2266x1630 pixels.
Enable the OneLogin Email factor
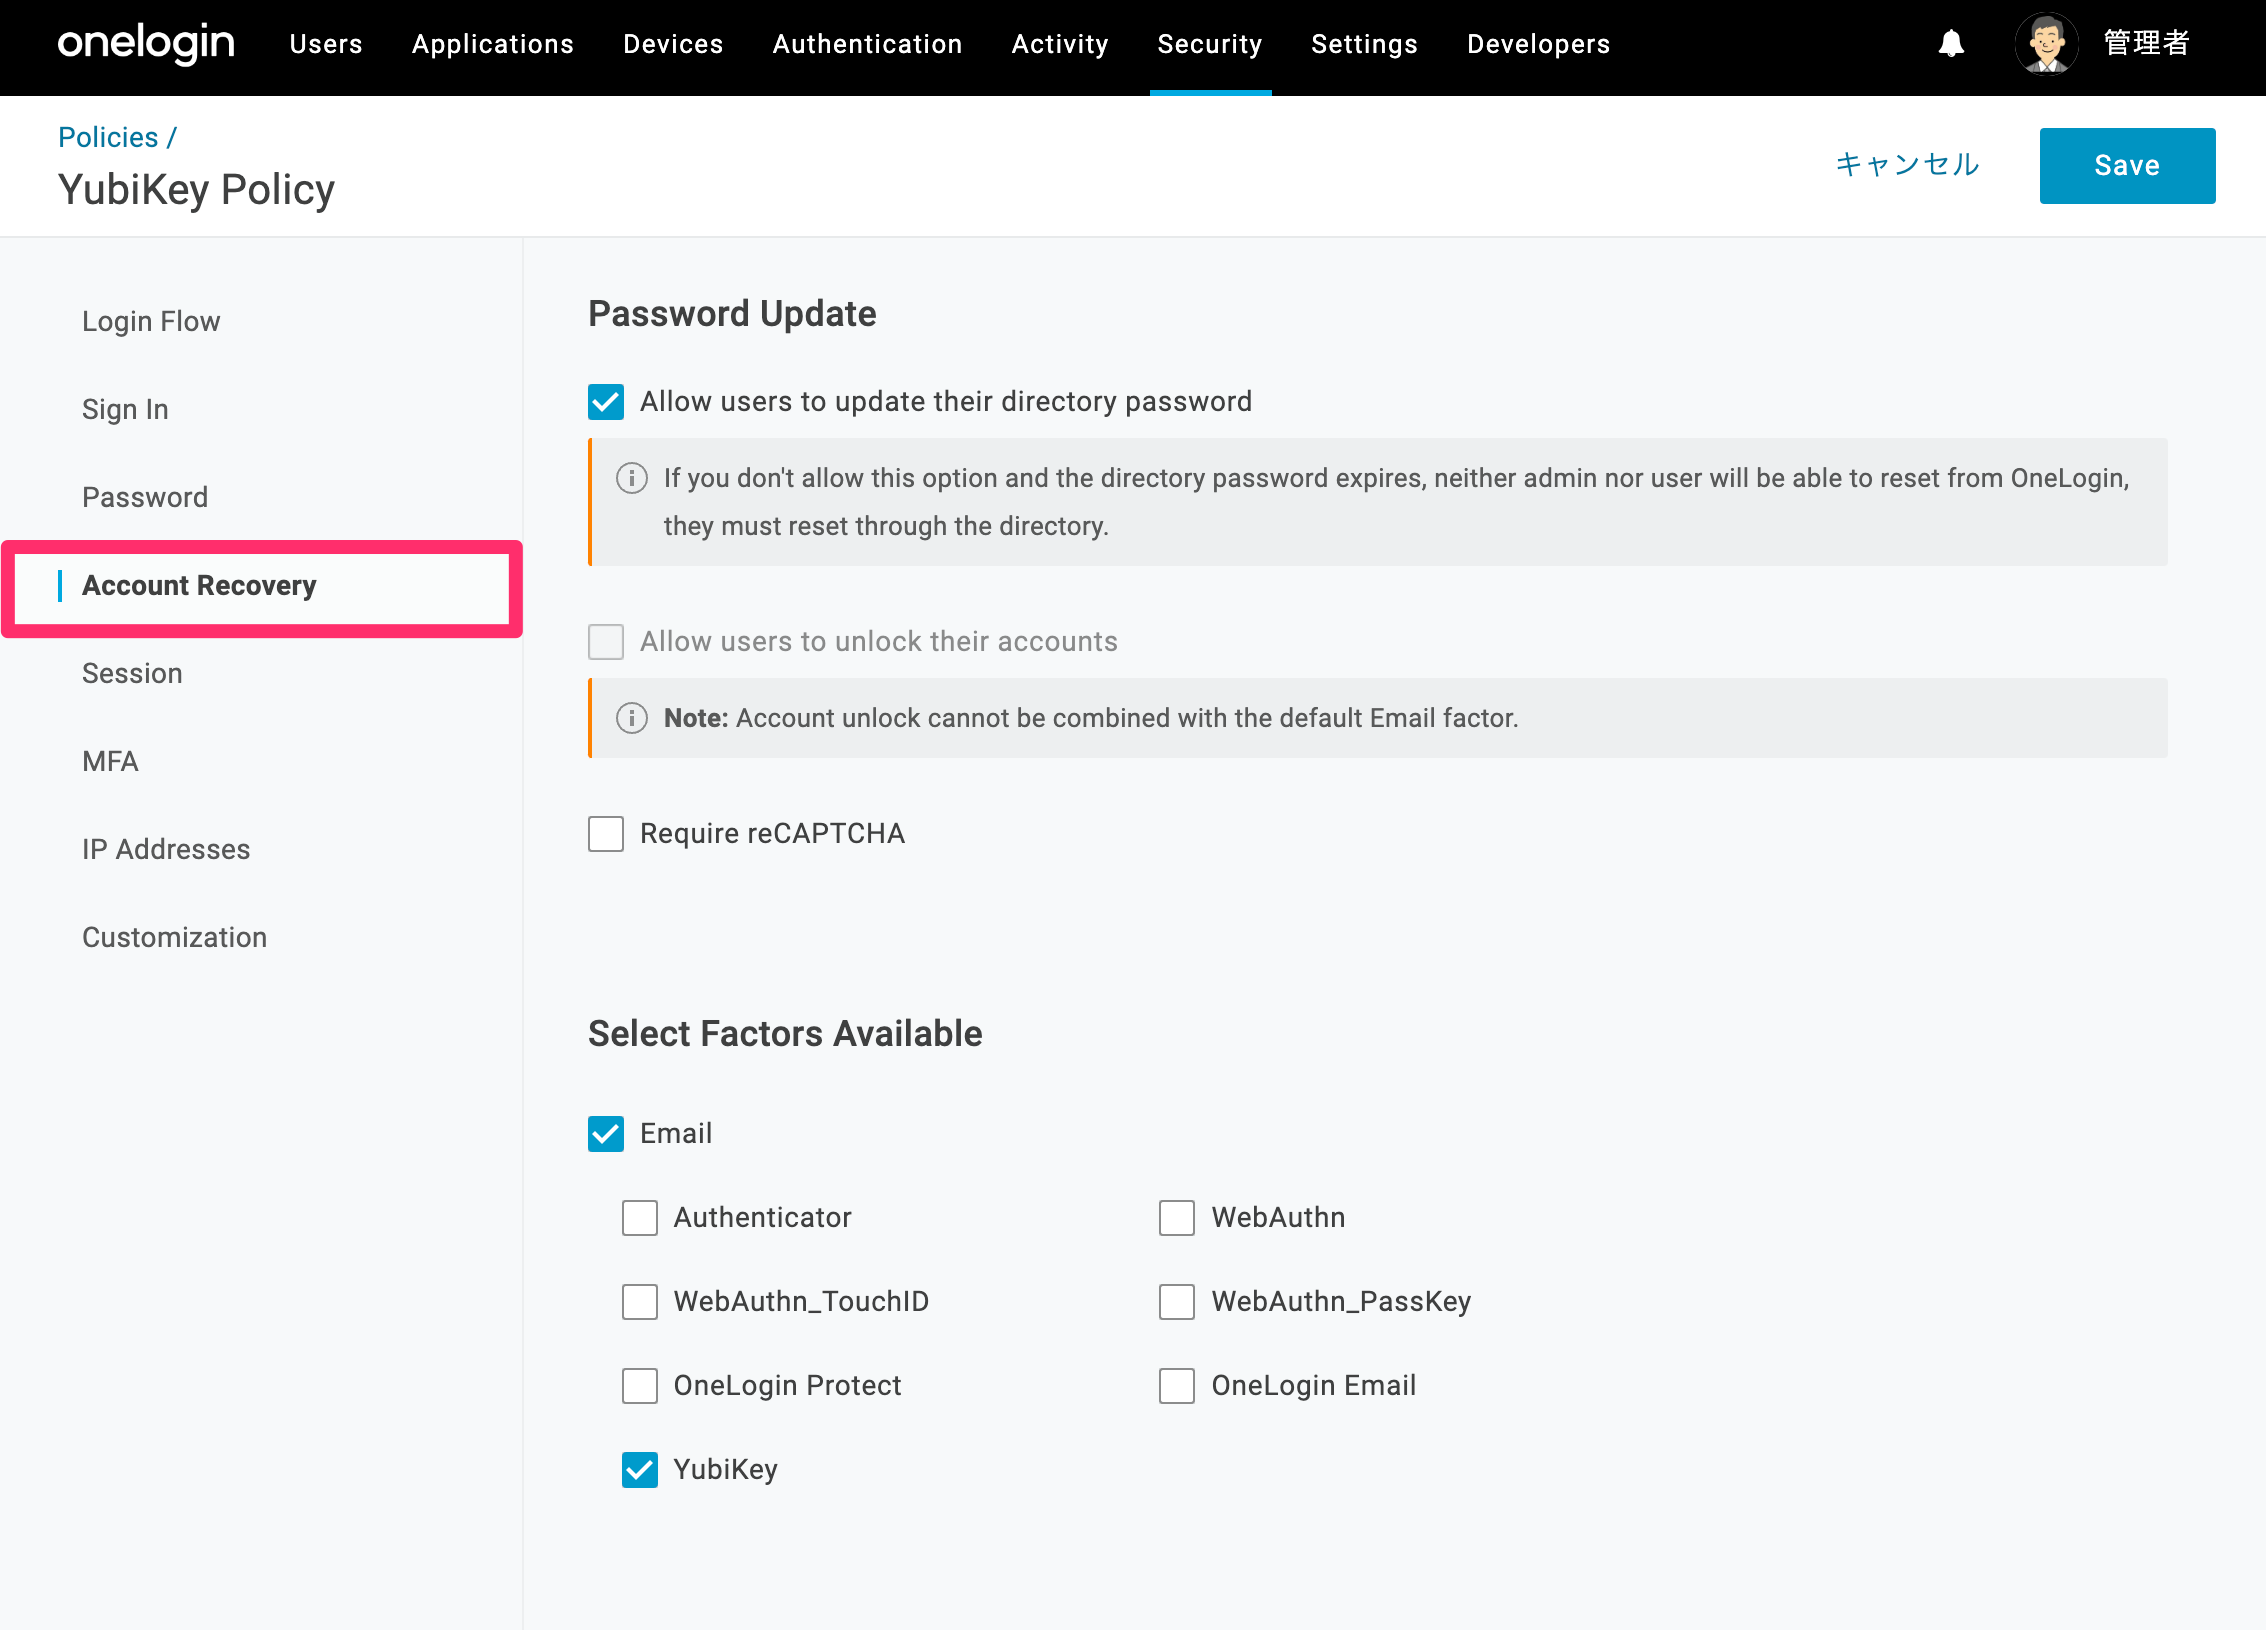(1177, 1386)
